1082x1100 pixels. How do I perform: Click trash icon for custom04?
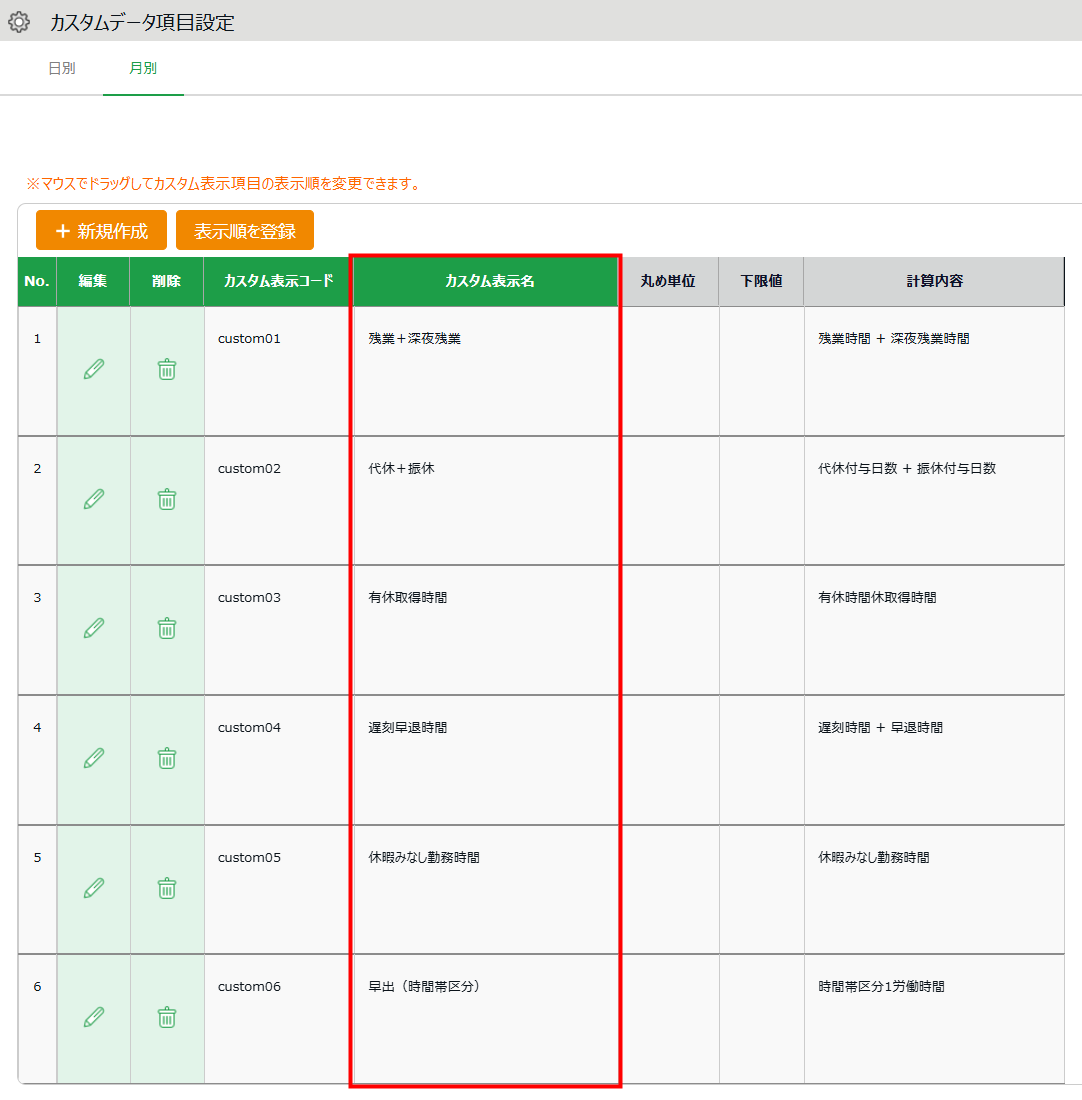click(x=167, y=758)
